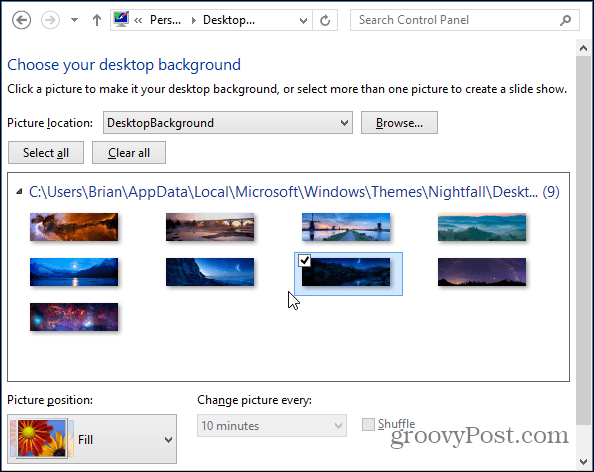Open the recent locations dropdown arrow
The width and height of the screenshot is (594, 472).
[74, 20]
